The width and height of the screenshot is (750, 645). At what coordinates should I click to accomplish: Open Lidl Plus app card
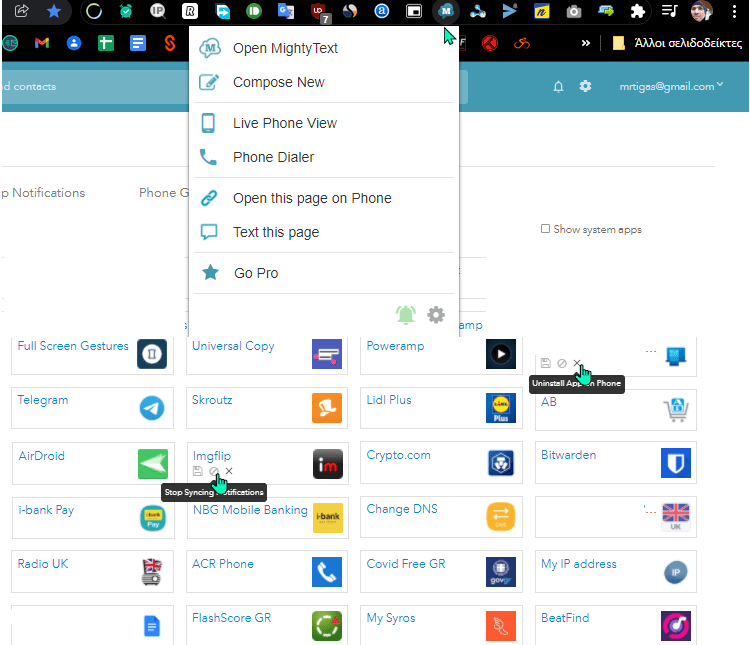[441, 408]
